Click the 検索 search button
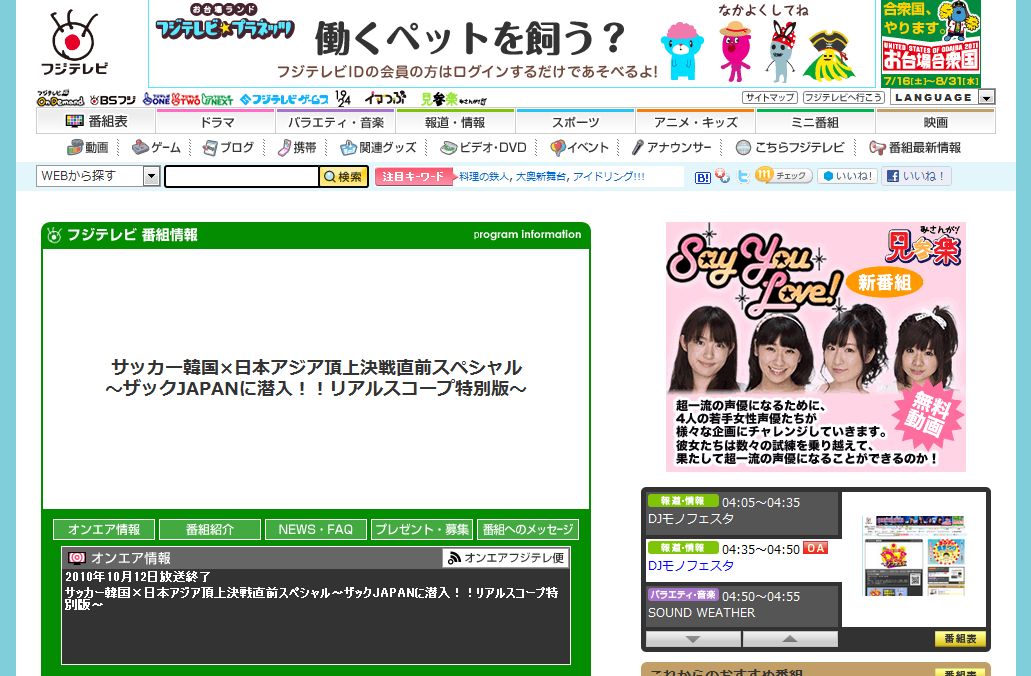 pos(343,176)
